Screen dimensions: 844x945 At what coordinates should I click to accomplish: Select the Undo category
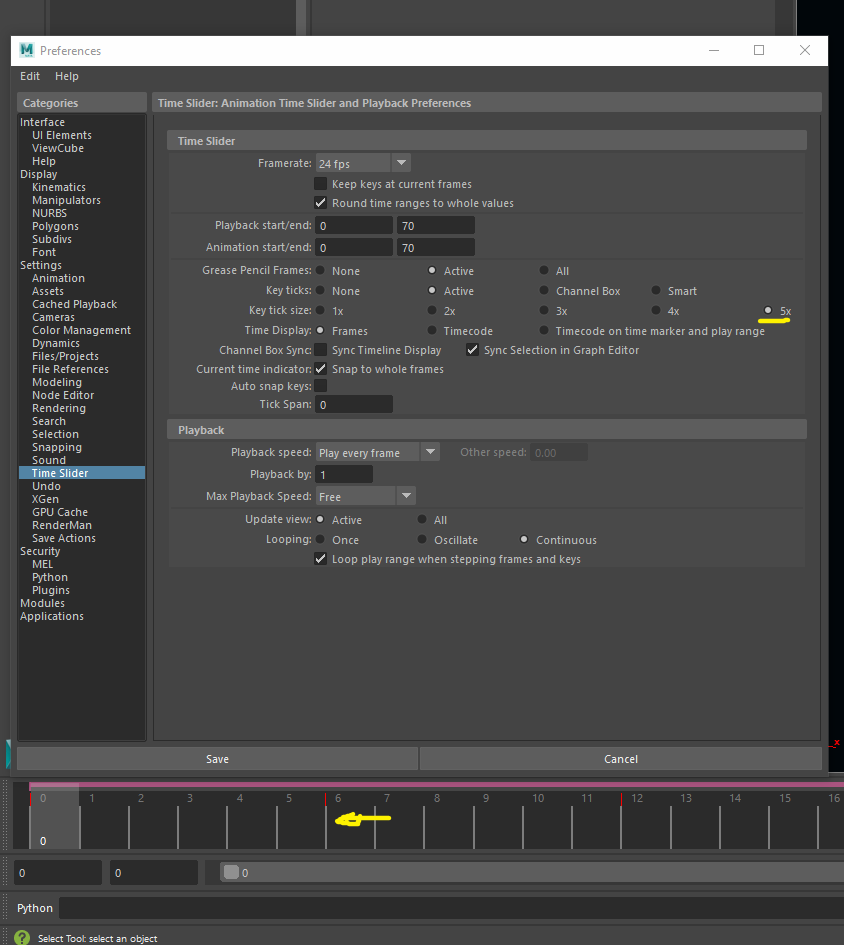pyautogui.click(x=46, y=486)
